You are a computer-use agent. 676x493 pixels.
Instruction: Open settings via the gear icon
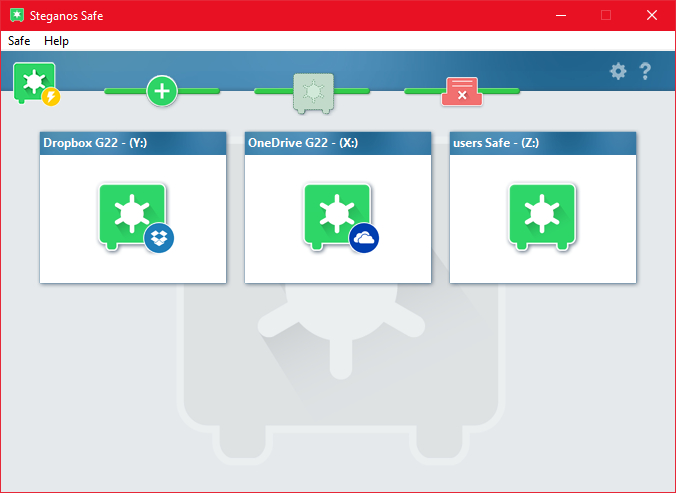click(618, 71)
